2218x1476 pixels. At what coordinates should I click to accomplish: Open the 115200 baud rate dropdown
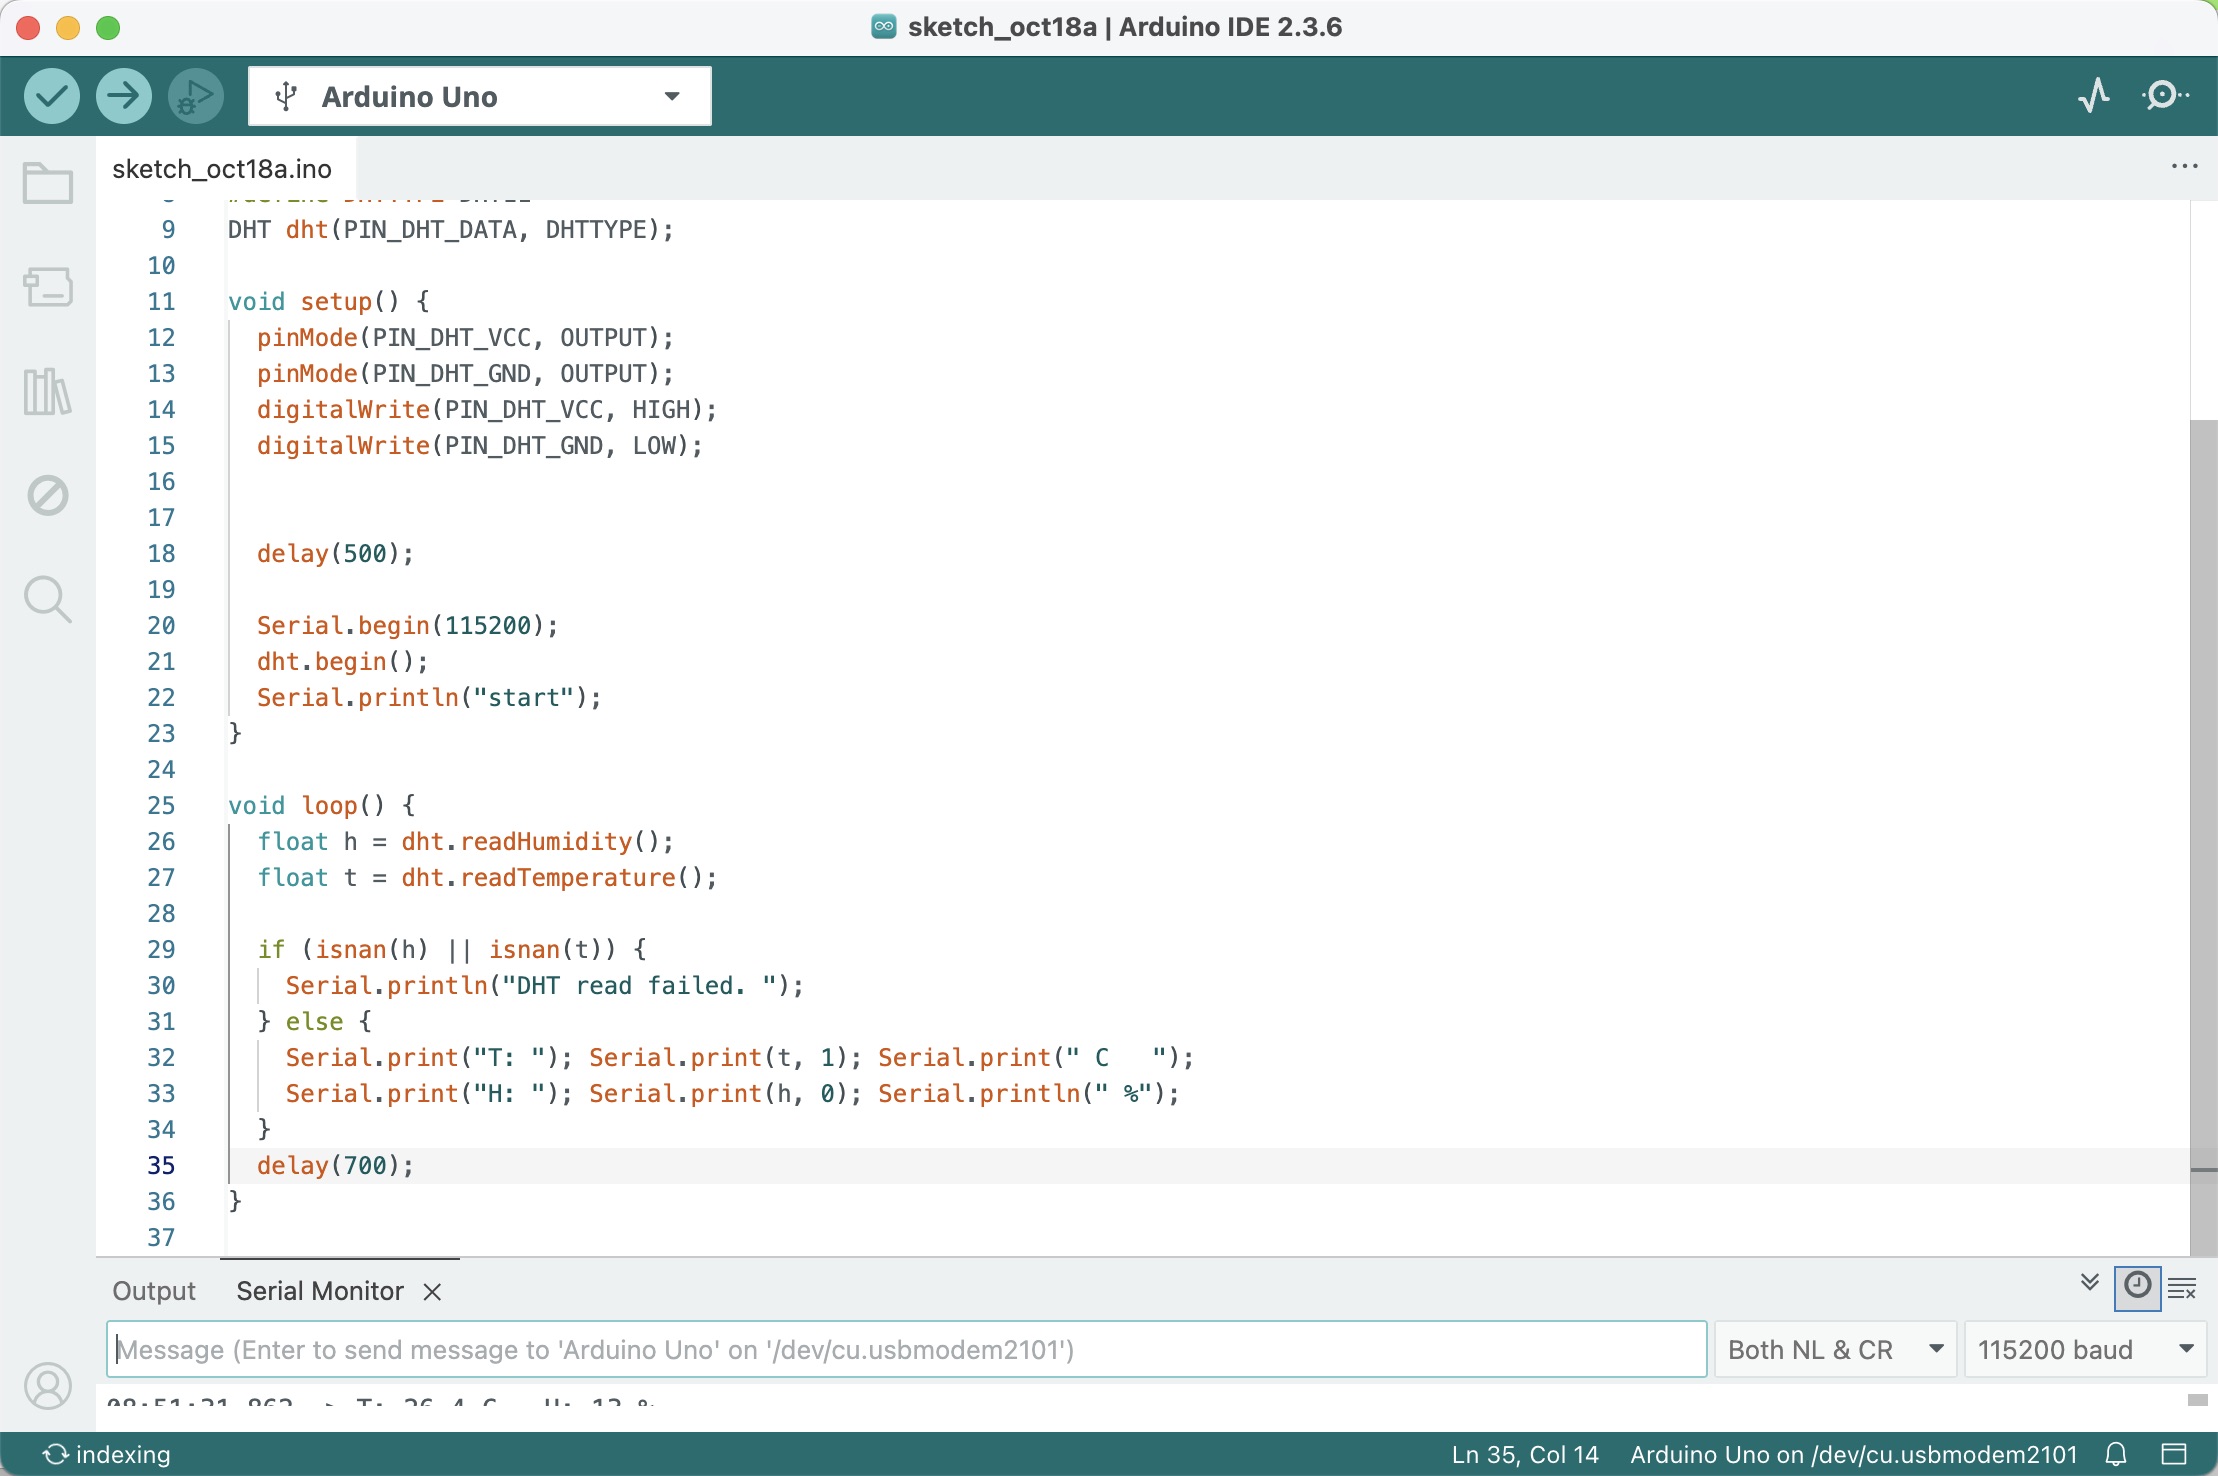coord(2086,1348)
